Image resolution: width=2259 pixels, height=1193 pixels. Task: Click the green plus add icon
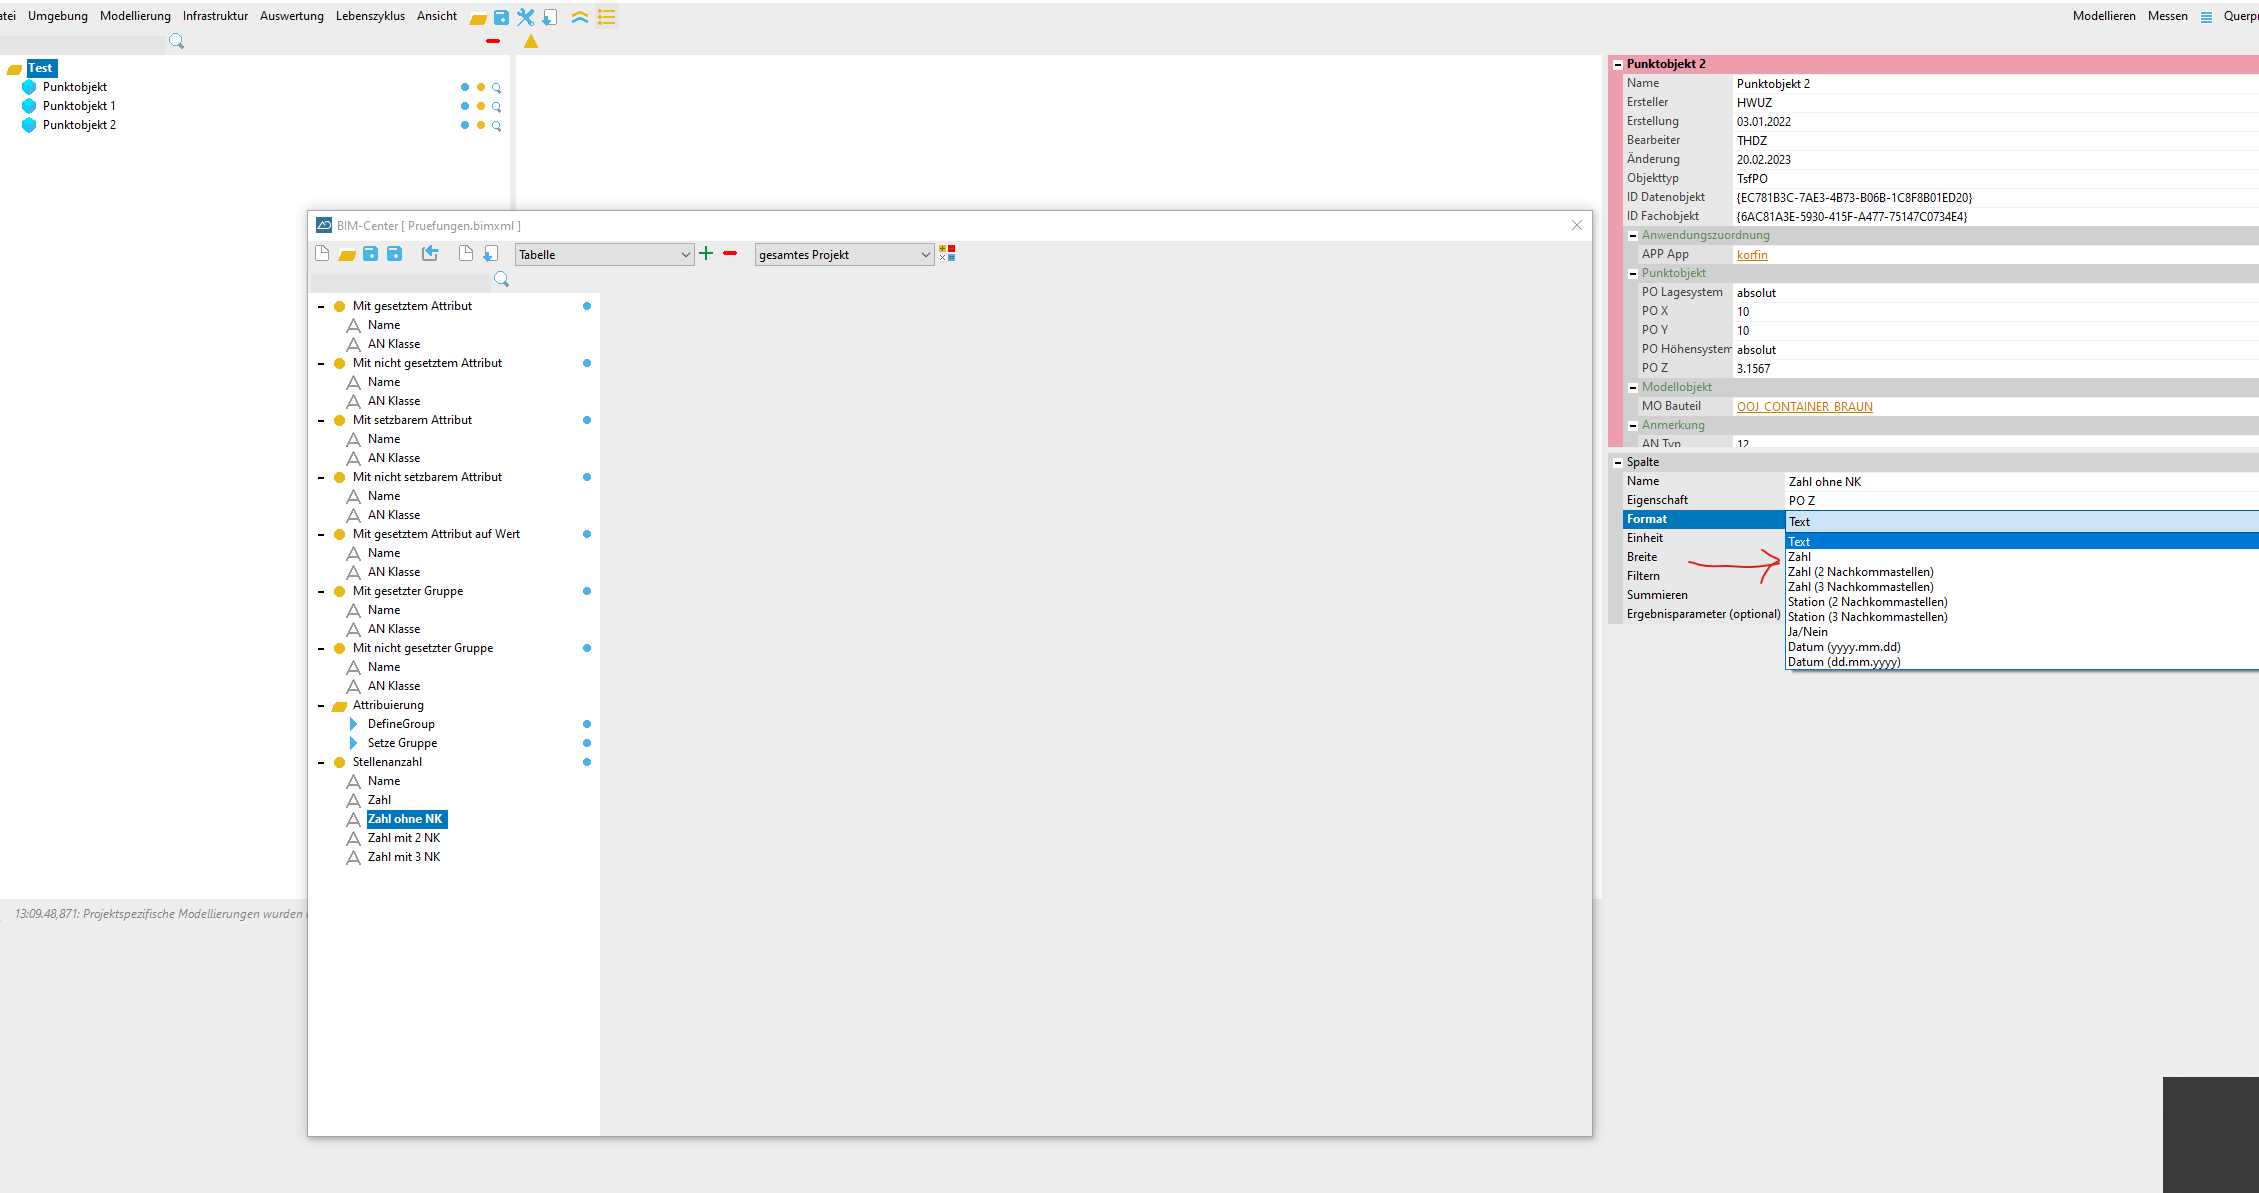pyautogui.click(x=706, y=254)
